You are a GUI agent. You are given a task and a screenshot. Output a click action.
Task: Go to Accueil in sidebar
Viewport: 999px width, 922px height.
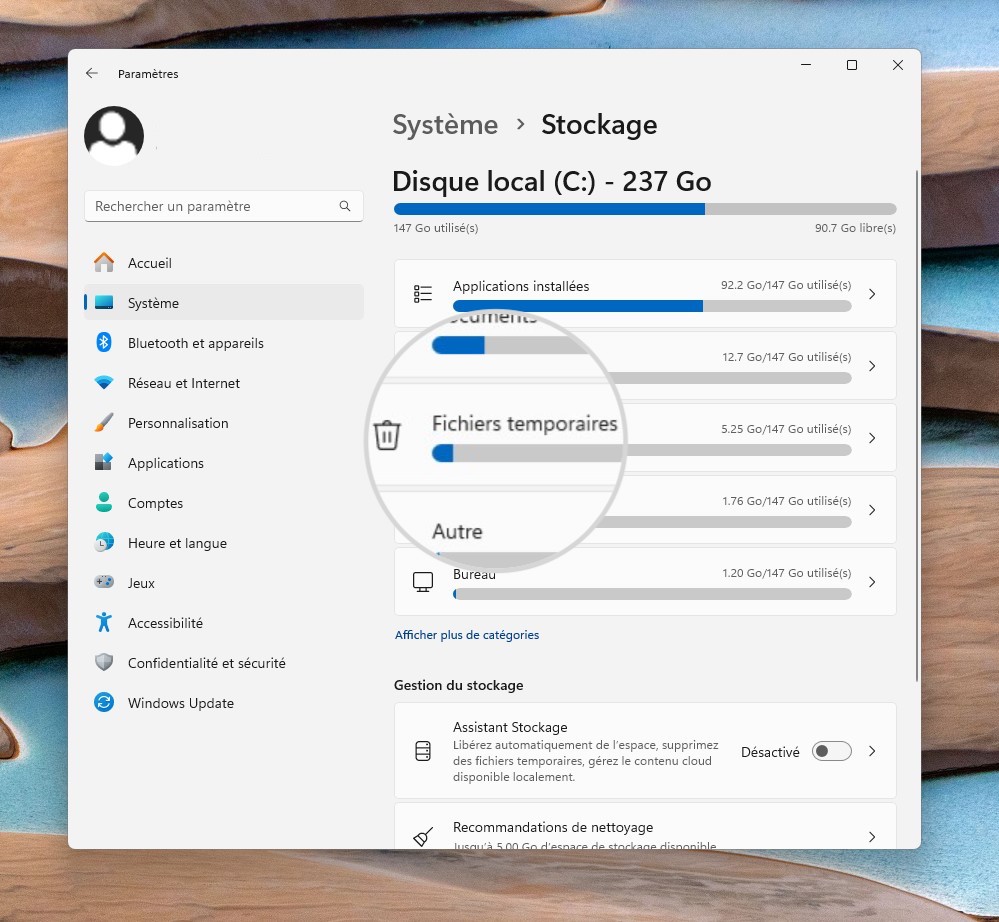(x=224, y=263)
